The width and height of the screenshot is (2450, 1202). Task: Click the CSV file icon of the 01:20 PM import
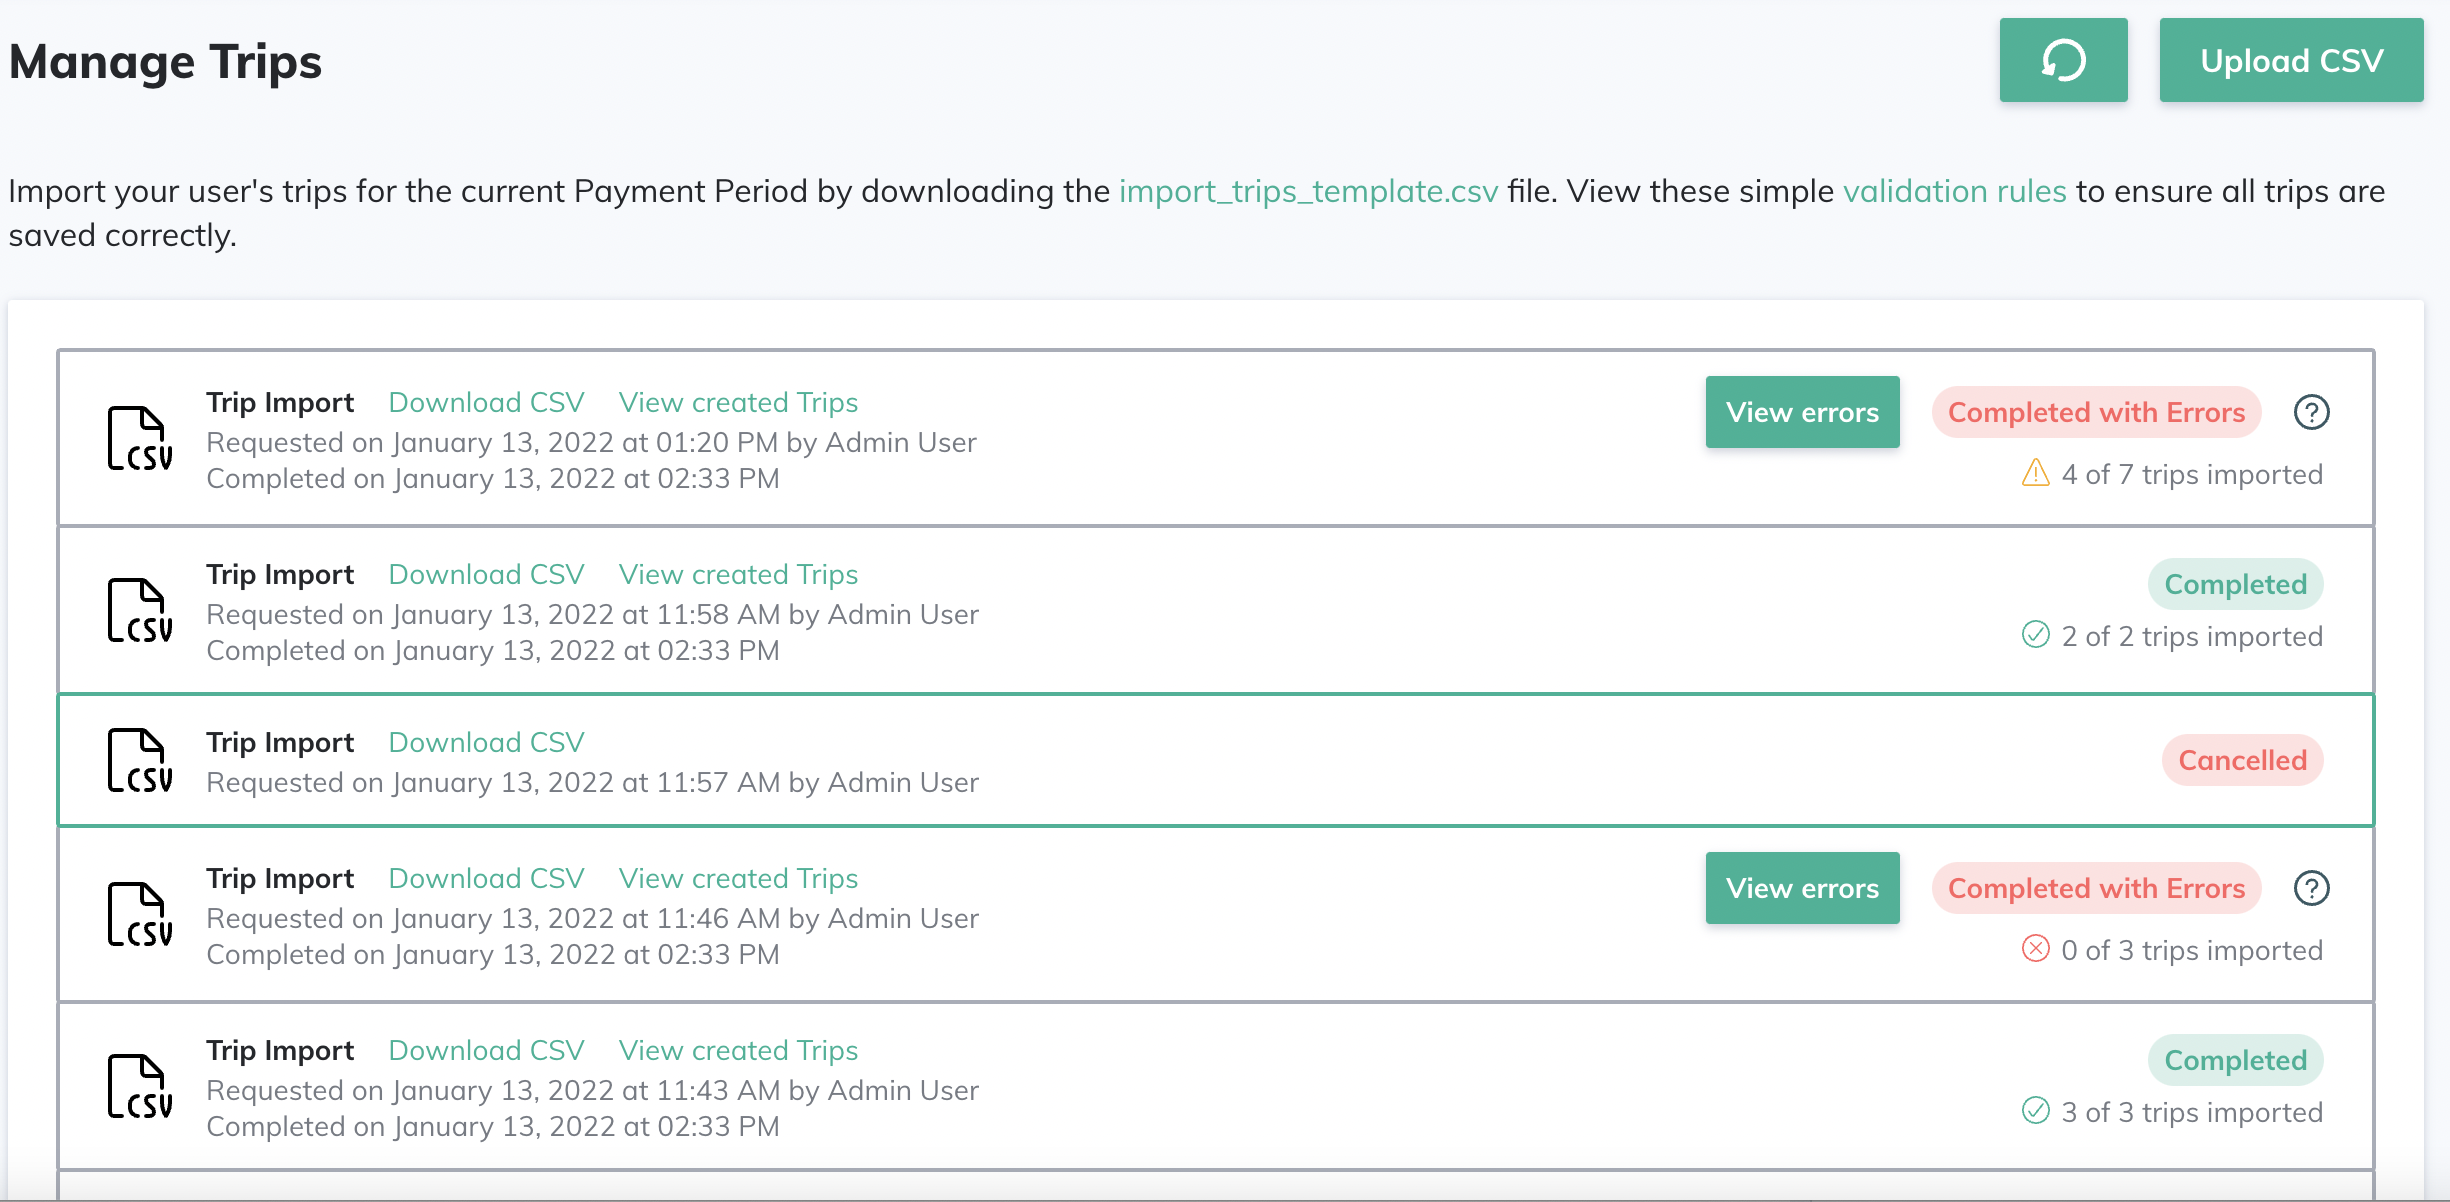(x=140, y=438)
